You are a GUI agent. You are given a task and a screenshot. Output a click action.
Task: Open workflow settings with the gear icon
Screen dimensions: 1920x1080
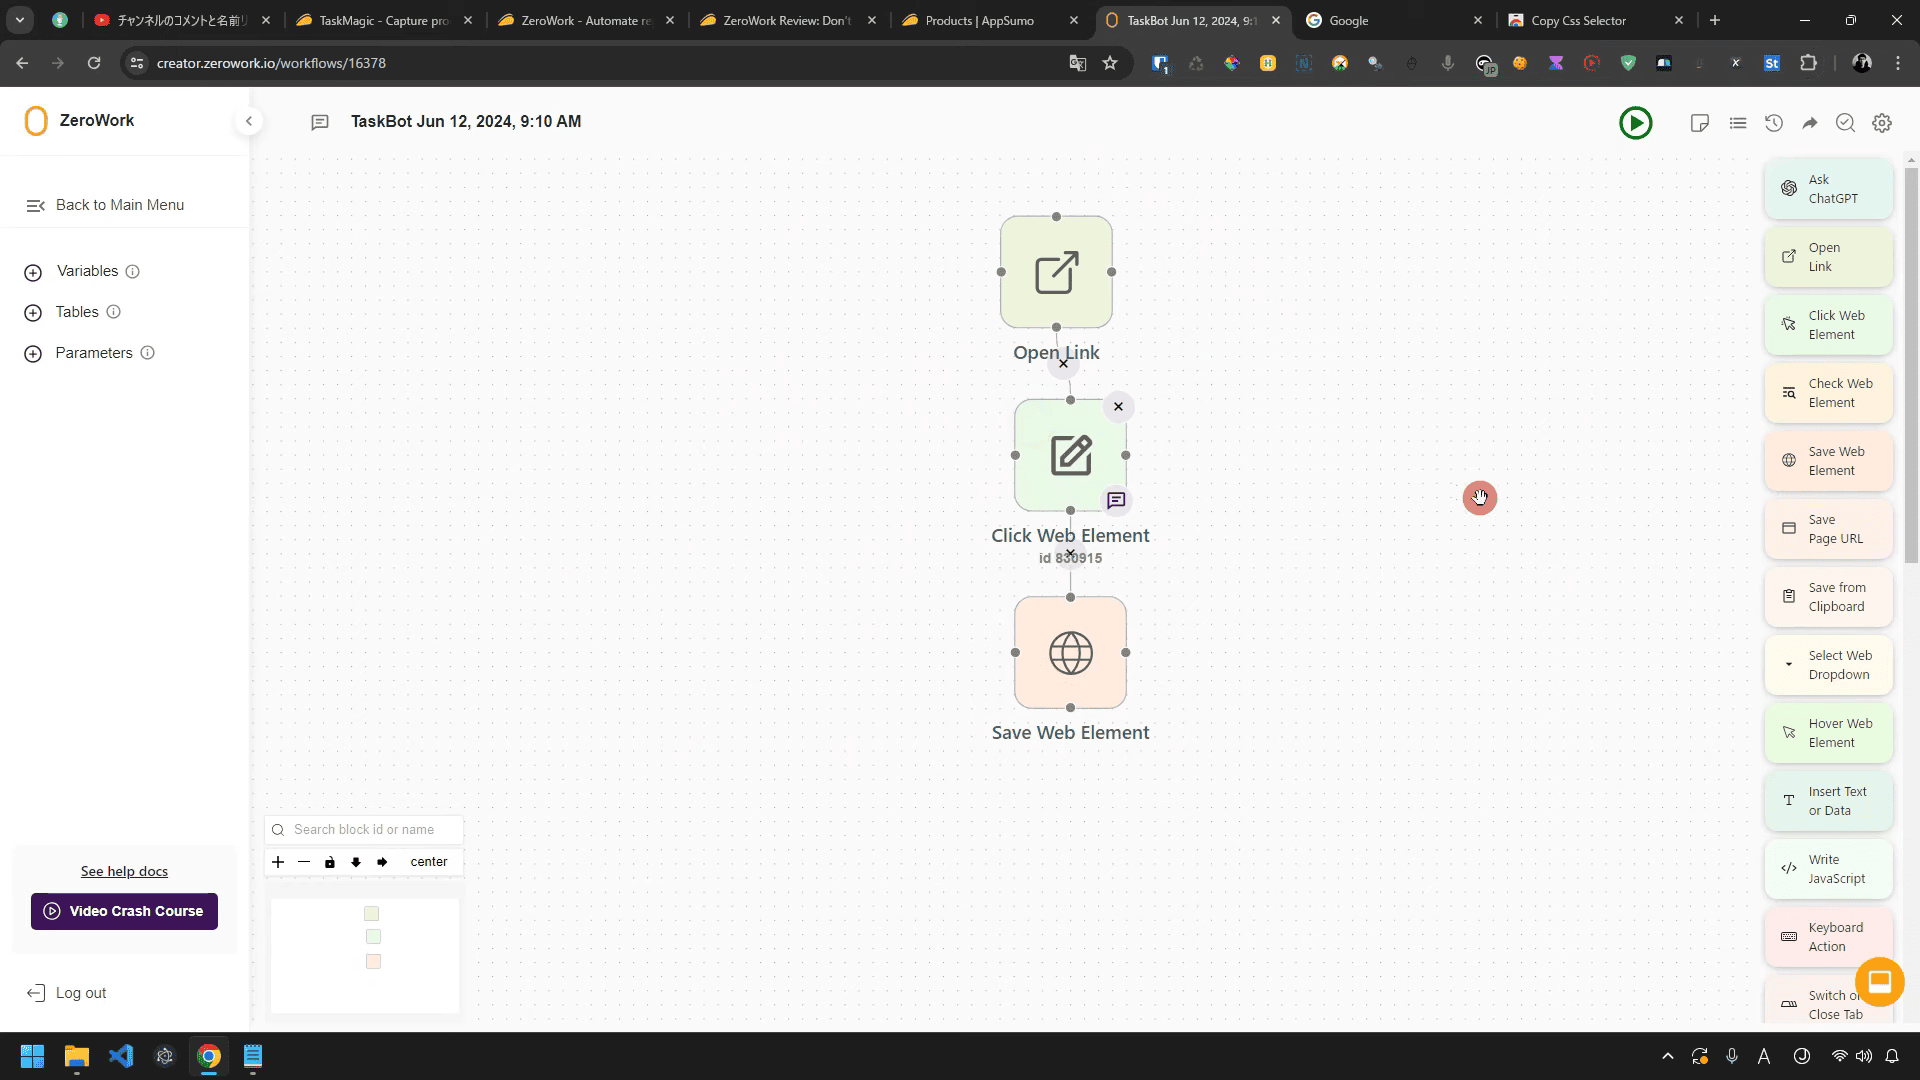(1881, 122)
